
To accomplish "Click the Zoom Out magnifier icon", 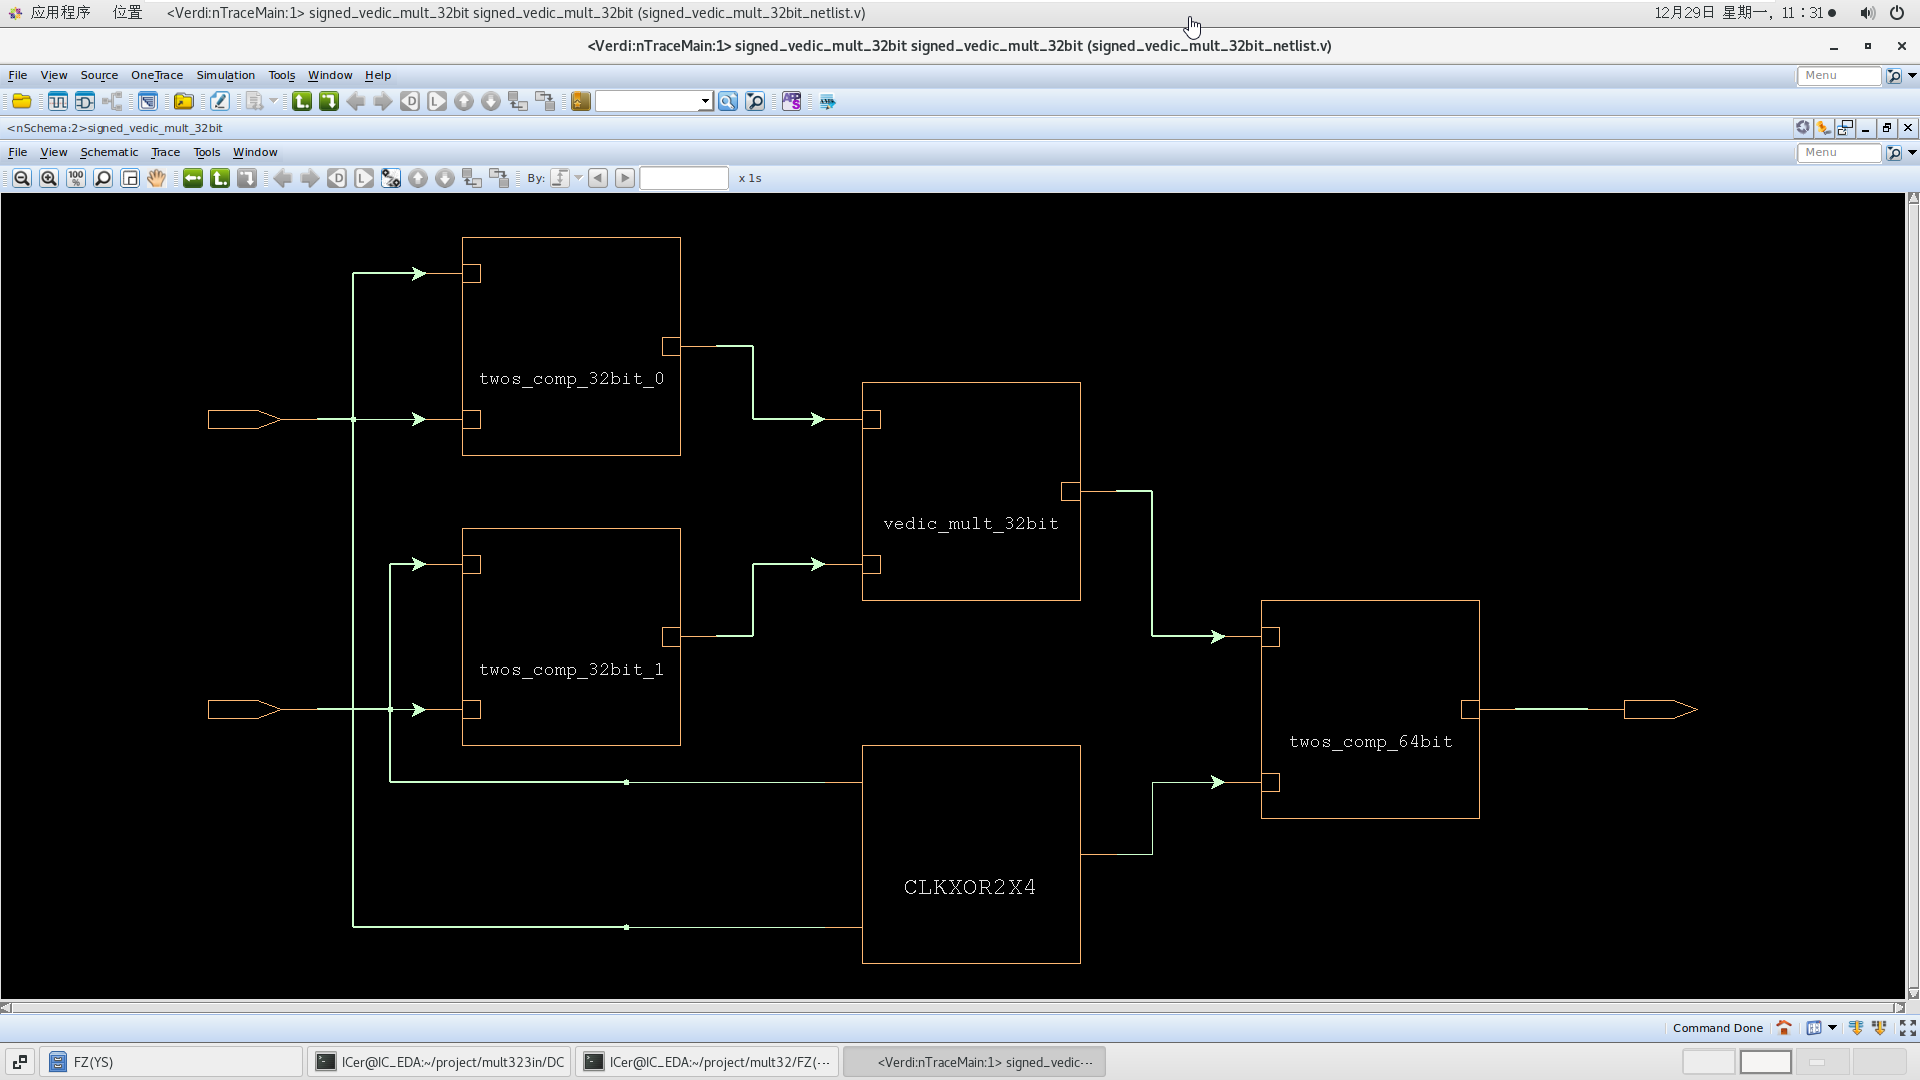I will click(21, 178).
